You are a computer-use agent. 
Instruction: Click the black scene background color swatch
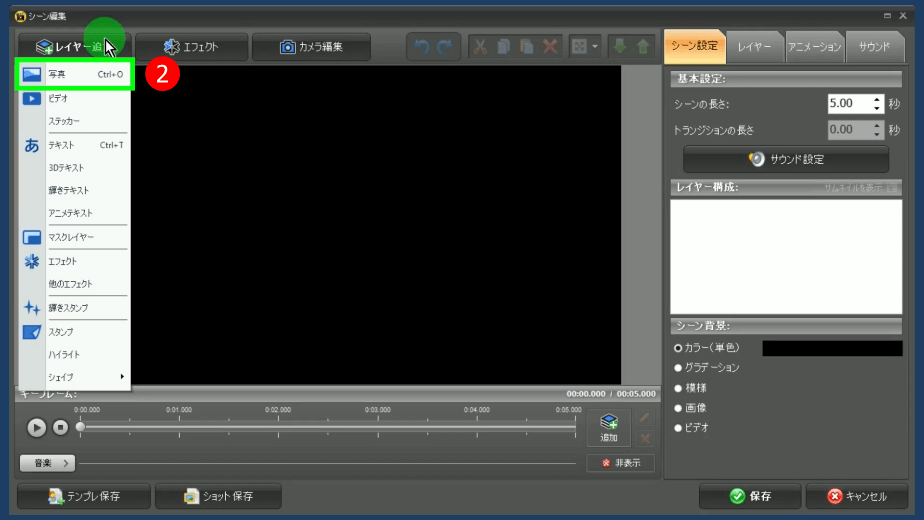(x=832, y=348)
